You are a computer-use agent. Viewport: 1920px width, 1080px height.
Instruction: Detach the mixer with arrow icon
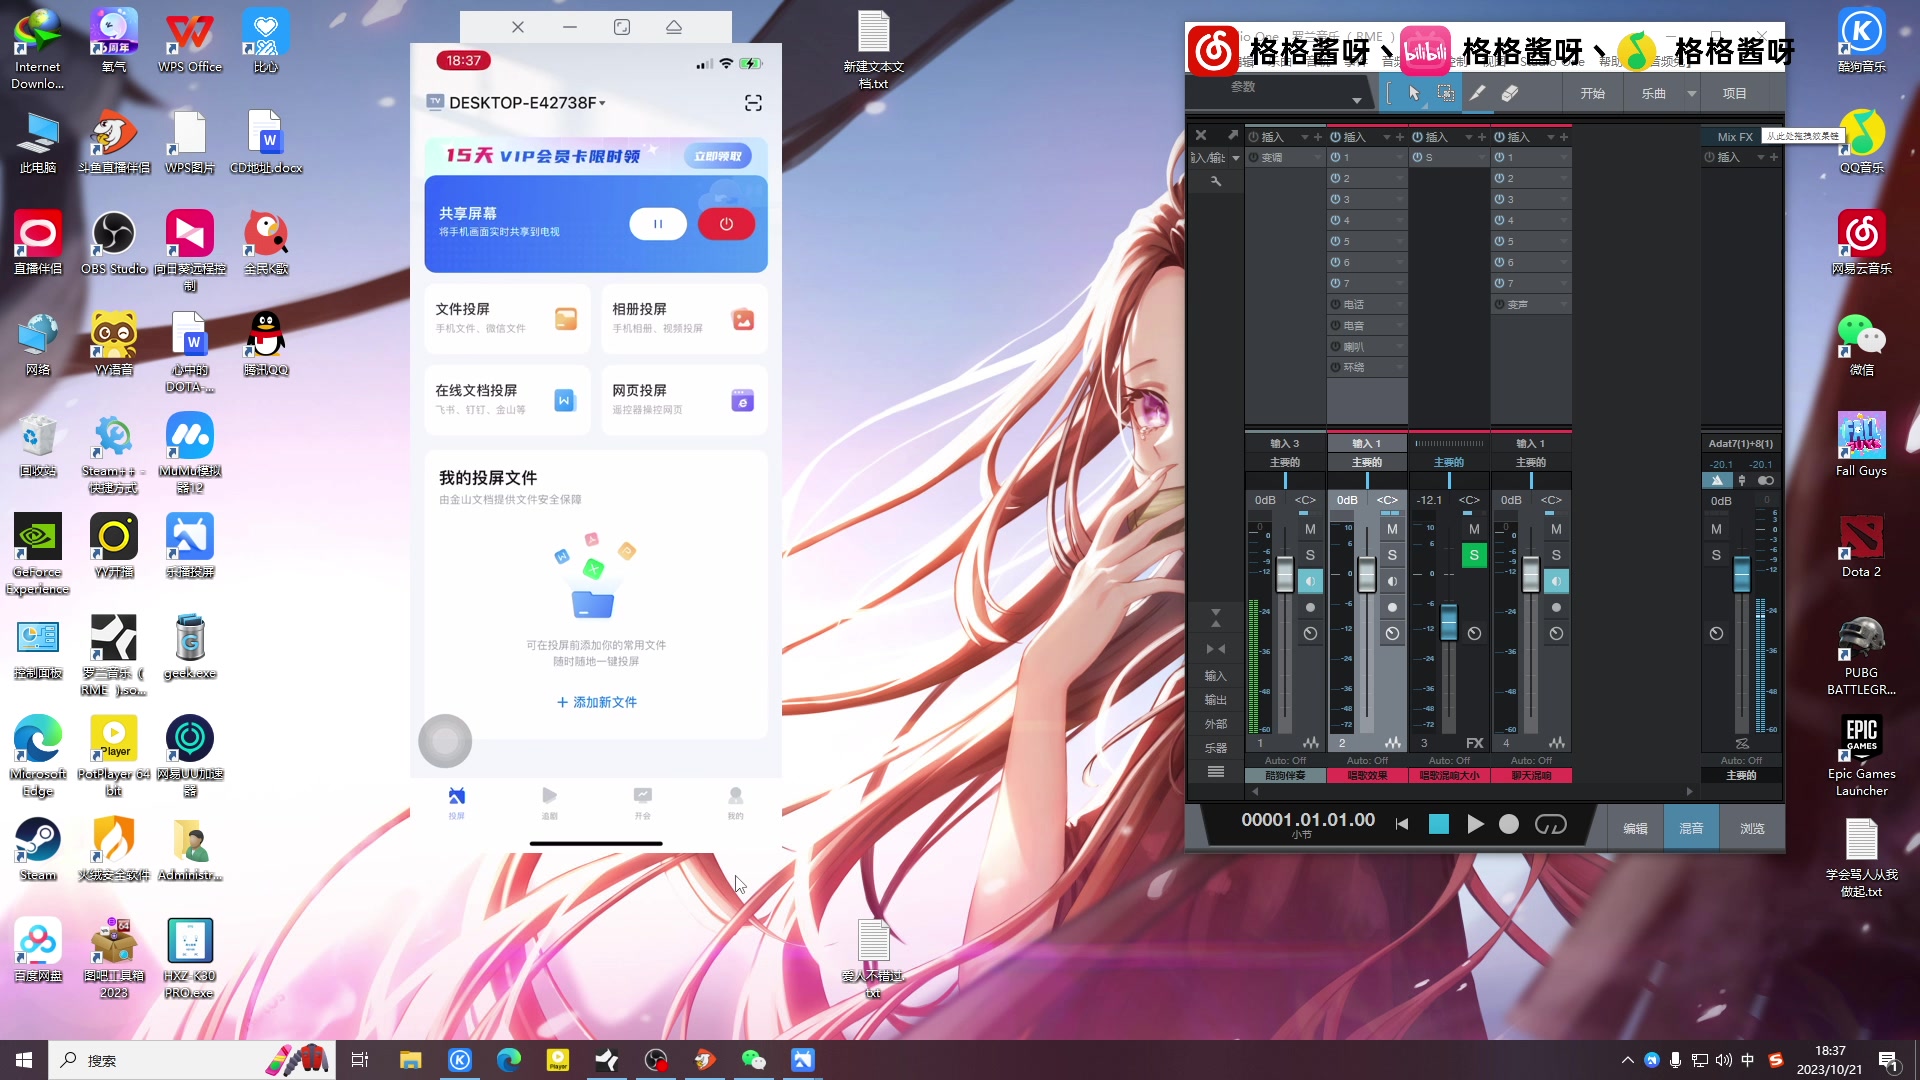(1233, 135)
